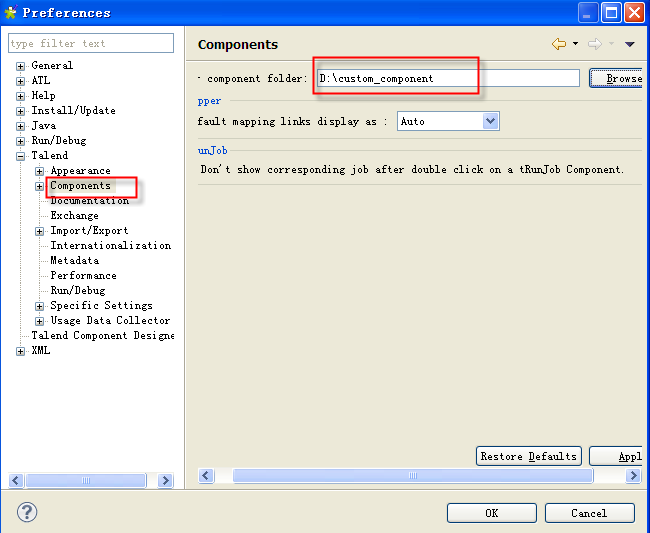Select Java preferences category

tap(44, 125)
